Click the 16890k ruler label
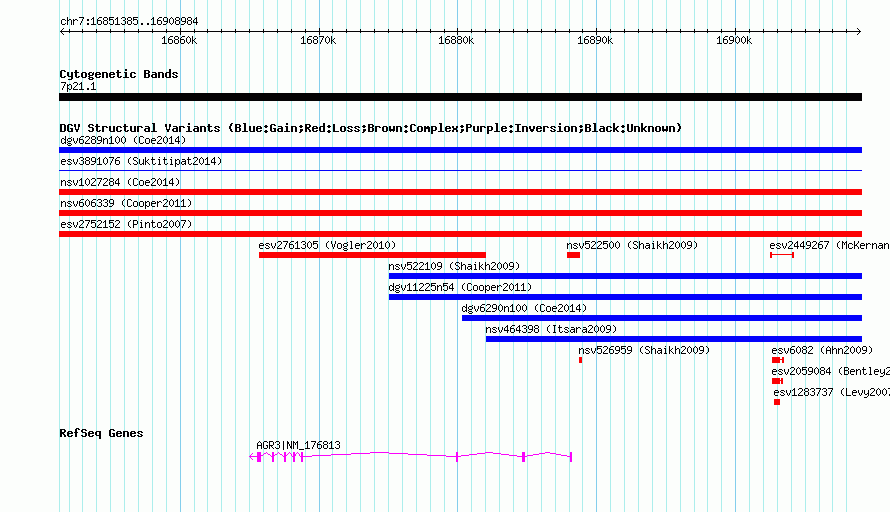890x512 pixels. click(595, 40)
